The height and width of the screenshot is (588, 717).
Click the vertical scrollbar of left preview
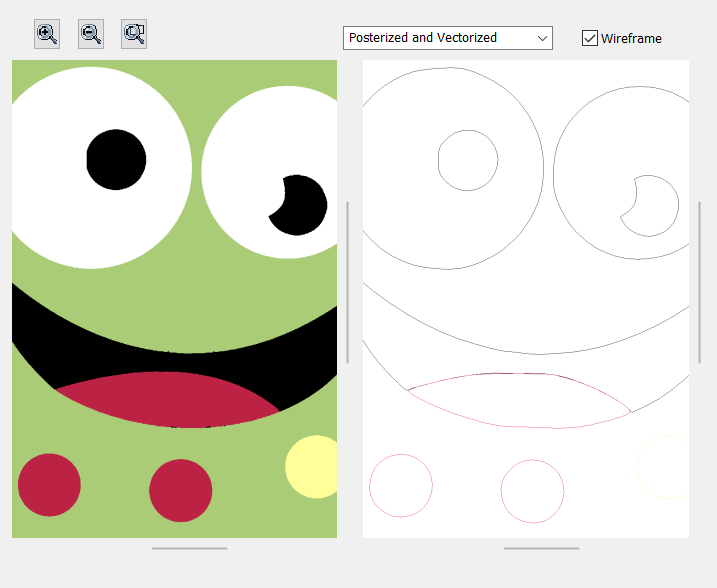coord(347,282)
